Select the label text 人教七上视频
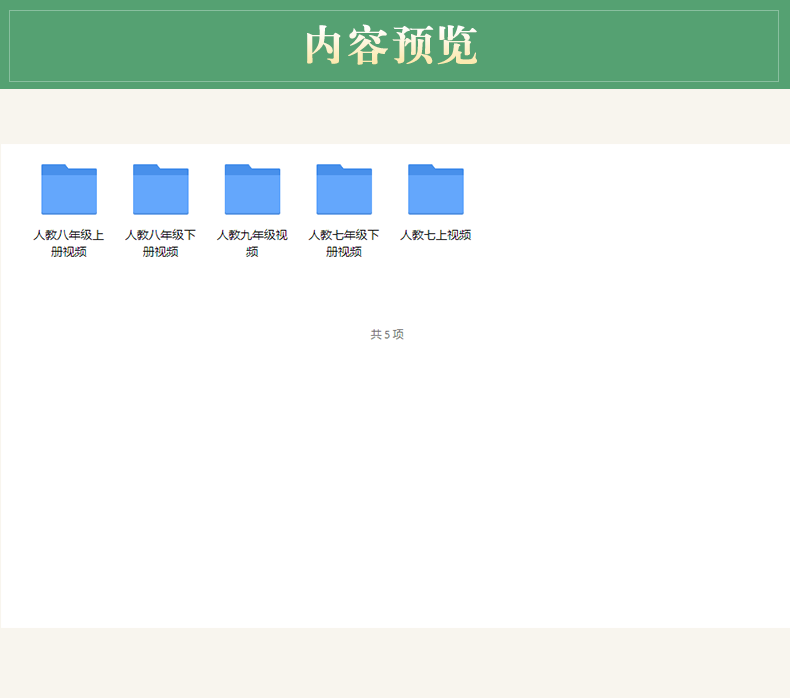The height and width of the screenshot is (698, 790). coord(436,235)
